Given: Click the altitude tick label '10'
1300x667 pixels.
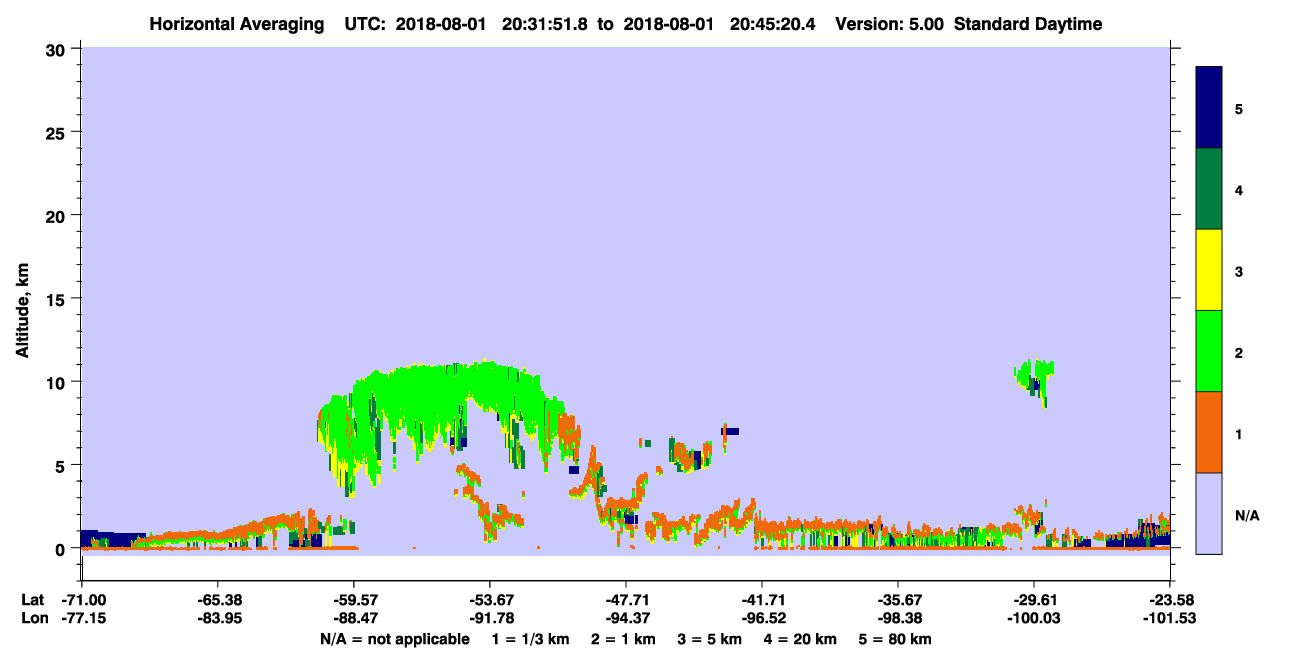Looking at the screenshot, I should 57,382.
